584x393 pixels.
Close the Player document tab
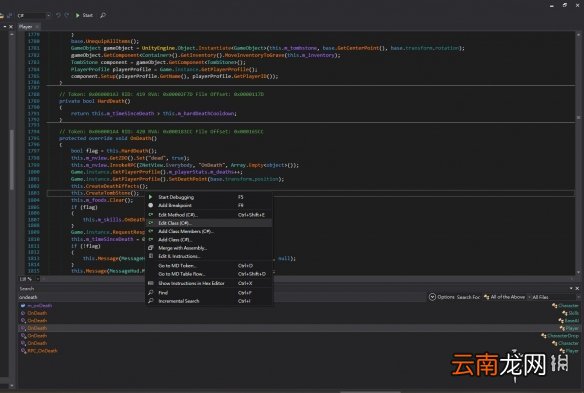pos(37,27)
